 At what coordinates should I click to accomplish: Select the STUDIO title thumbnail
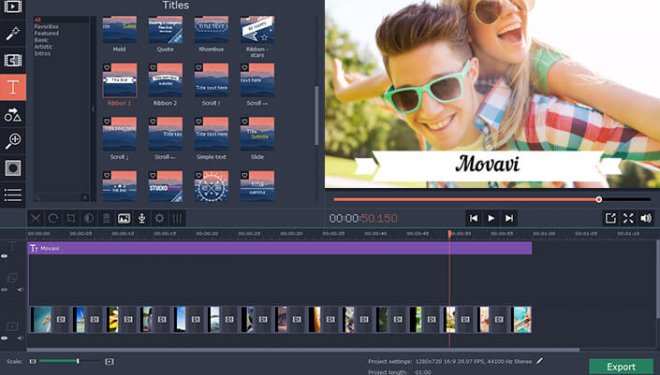pyautogui.click(x=165, y=186)
